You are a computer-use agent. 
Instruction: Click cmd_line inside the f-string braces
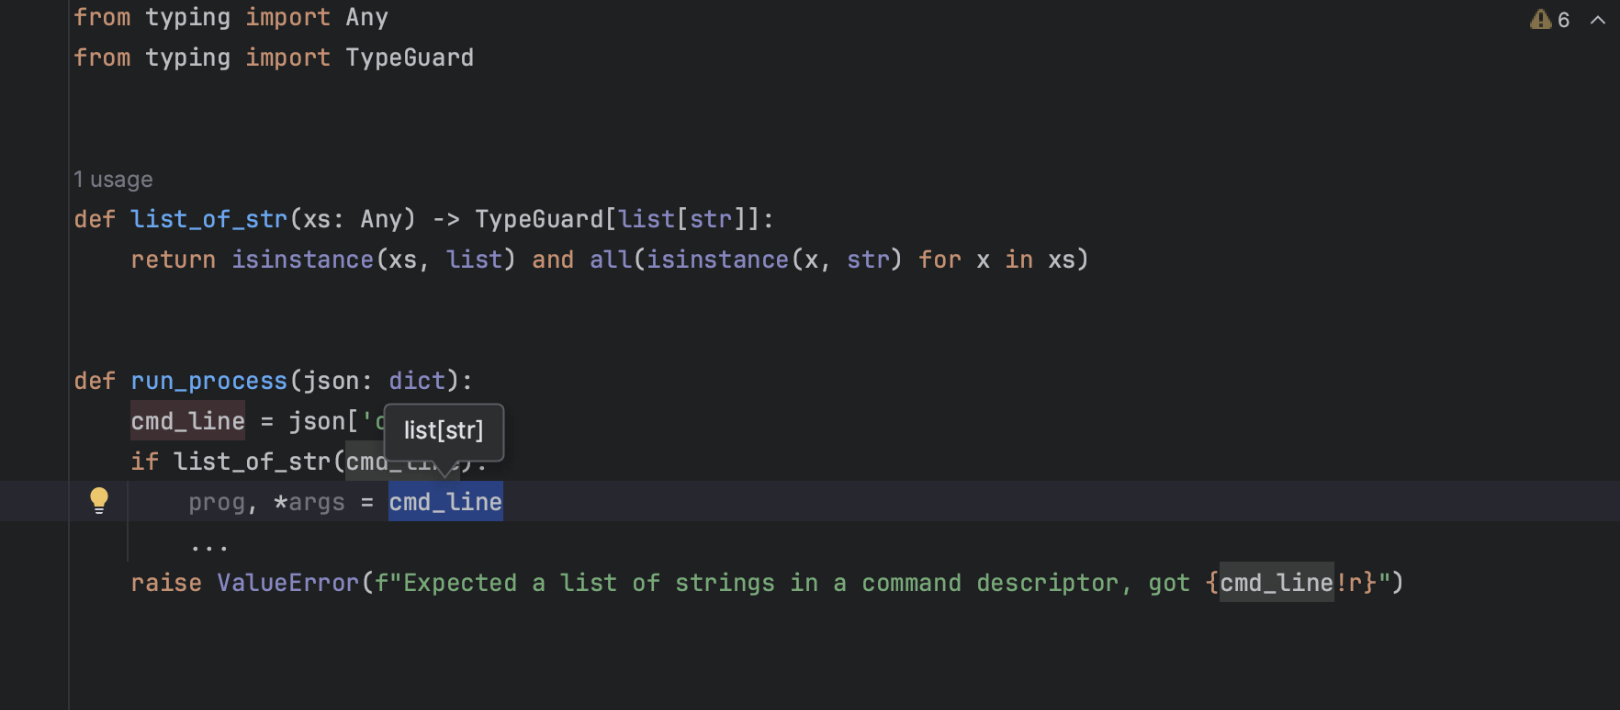click(1276, 583)
